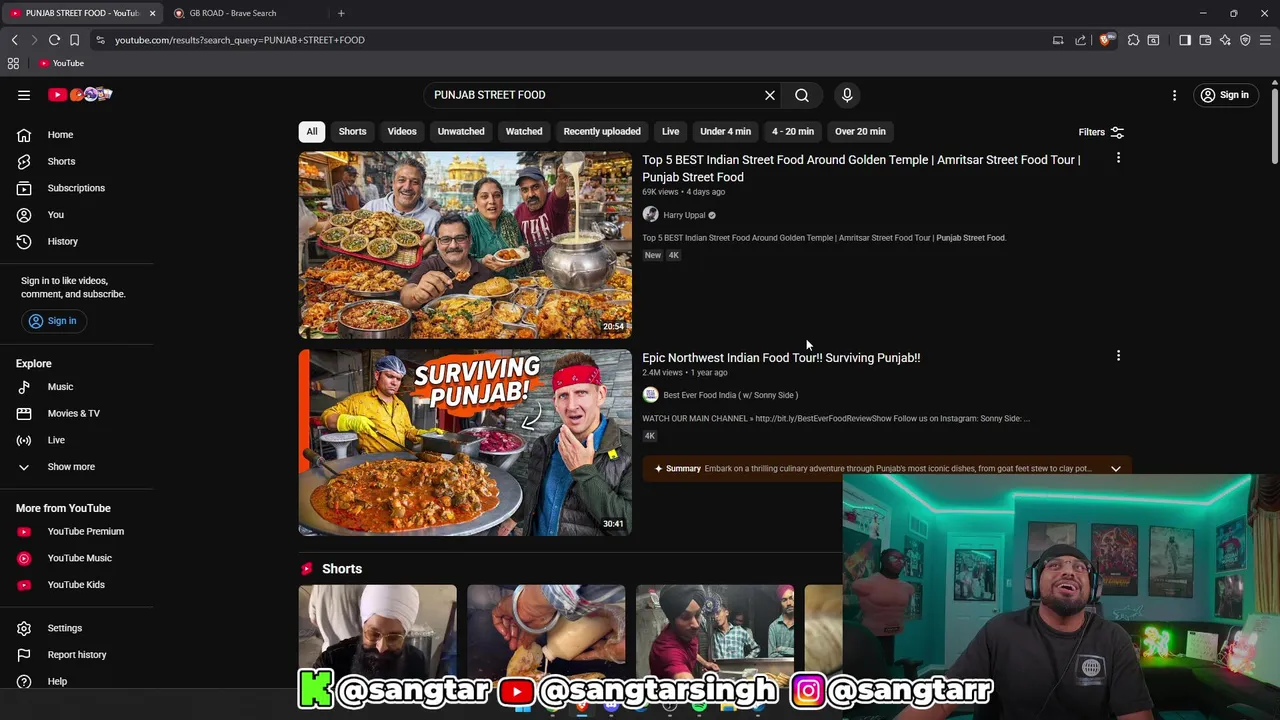Open the second Short showing hands with food
The image size is (1280, 720).
(x=546, y=628)
